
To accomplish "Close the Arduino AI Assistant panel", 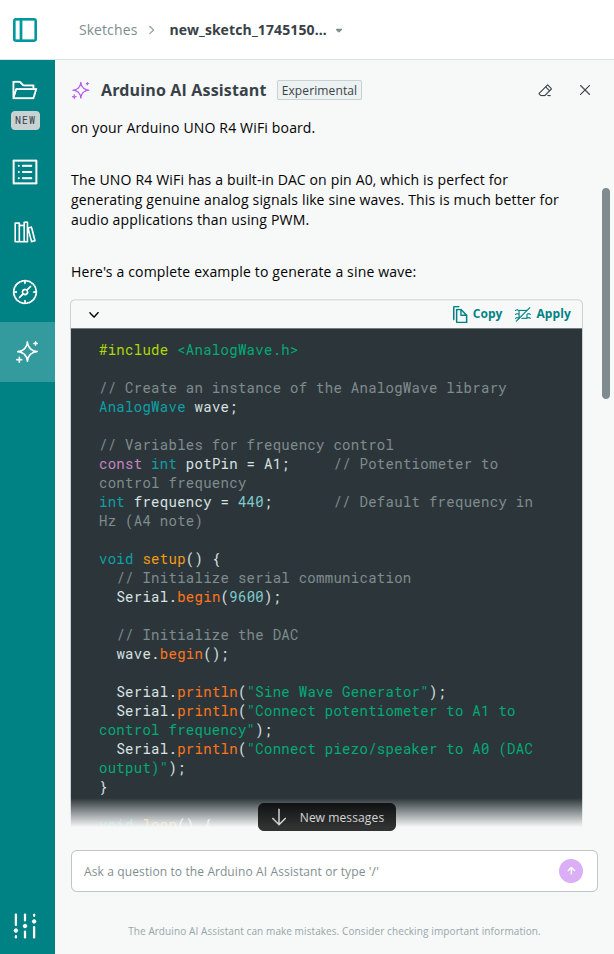I will pyautogui.click(x=585, y=90).
